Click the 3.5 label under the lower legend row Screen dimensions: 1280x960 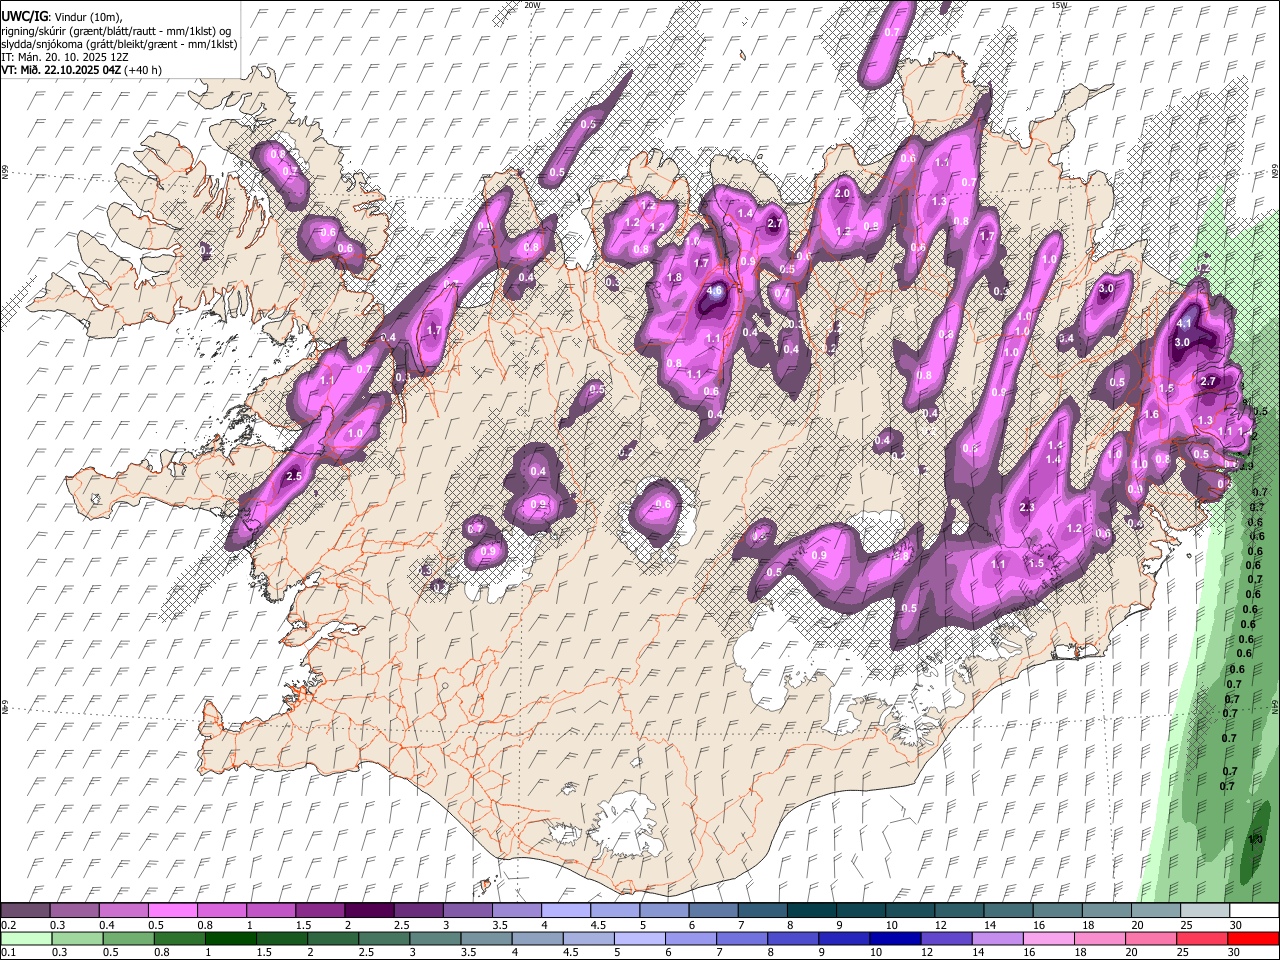[x=469, y=952]
